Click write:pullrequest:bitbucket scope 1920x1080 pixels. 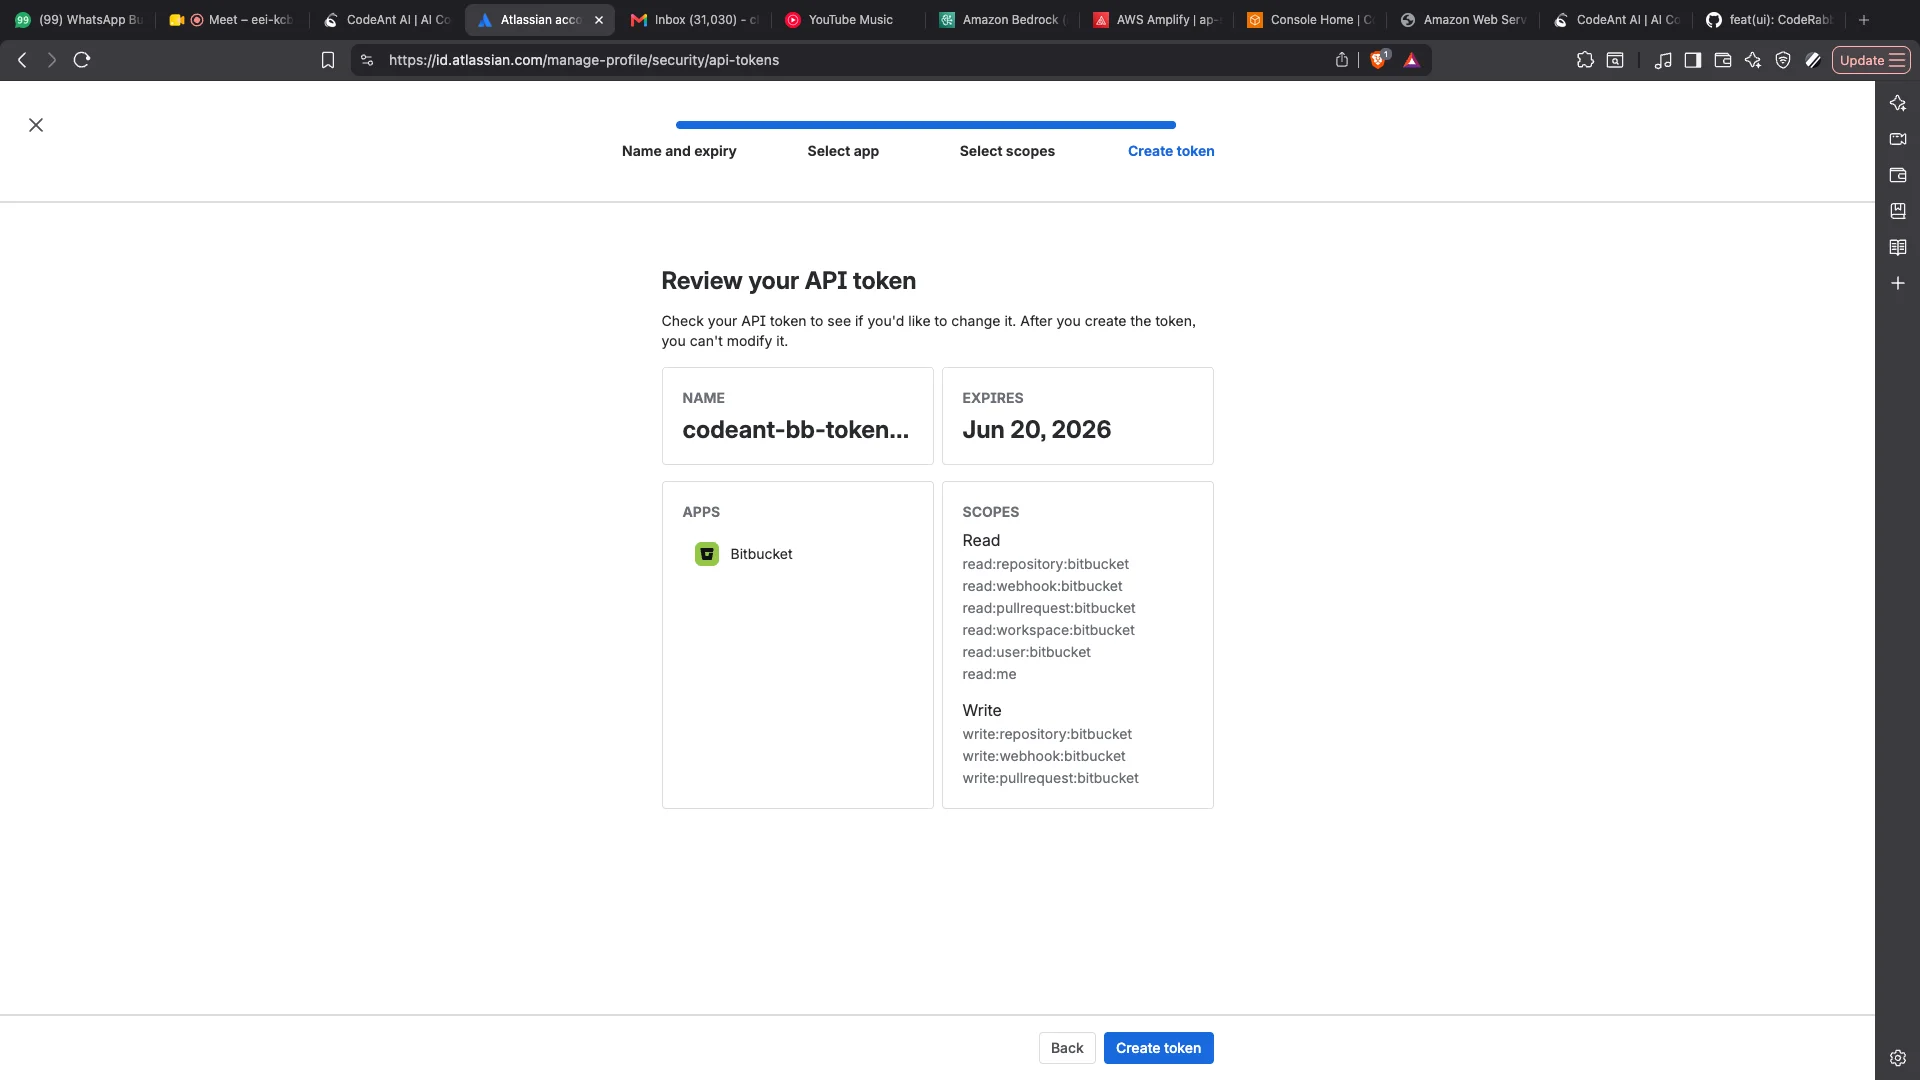coord(1050,778)
